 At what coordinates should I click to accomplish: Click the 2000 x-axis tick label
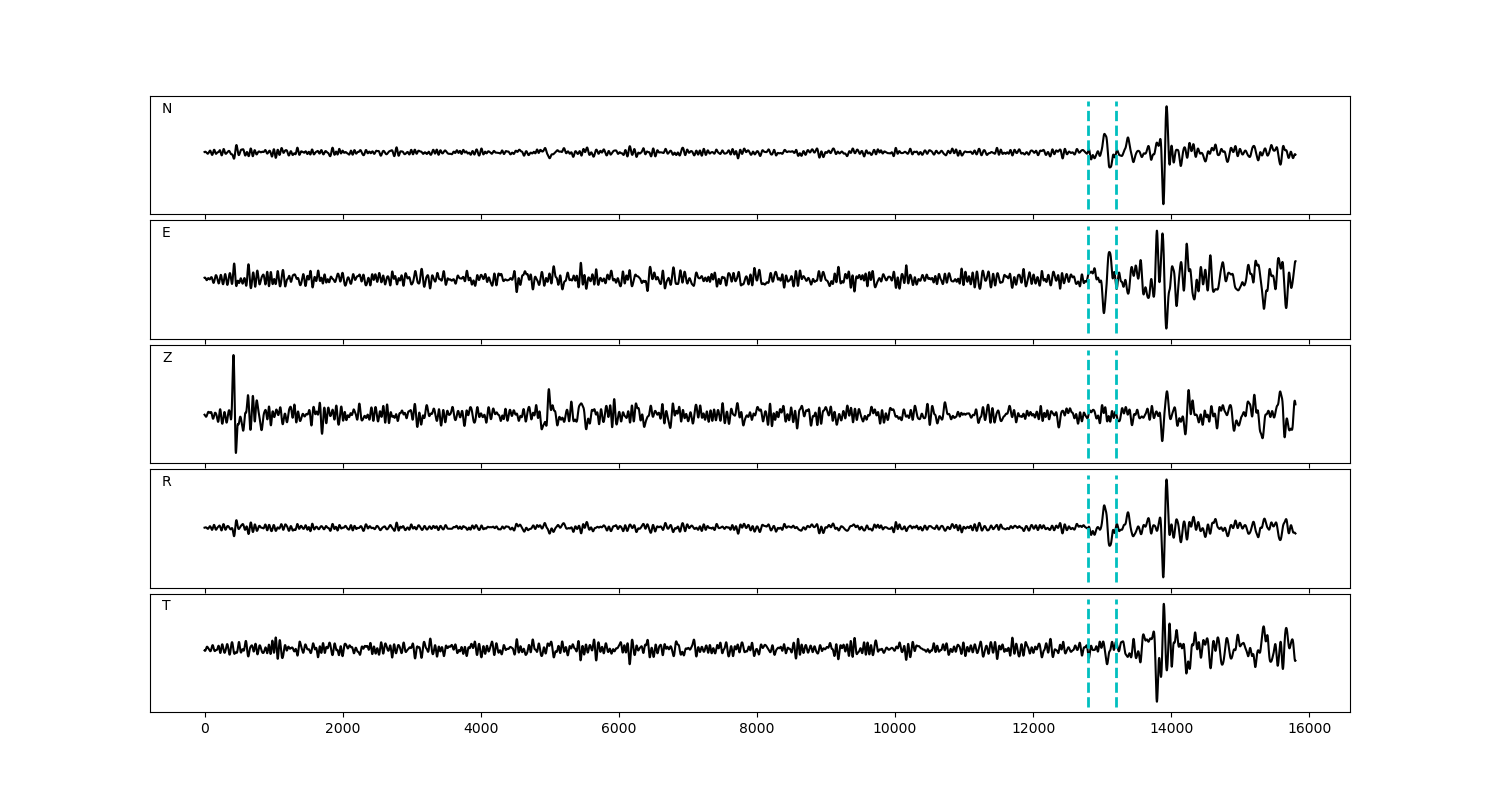(343, 730)
